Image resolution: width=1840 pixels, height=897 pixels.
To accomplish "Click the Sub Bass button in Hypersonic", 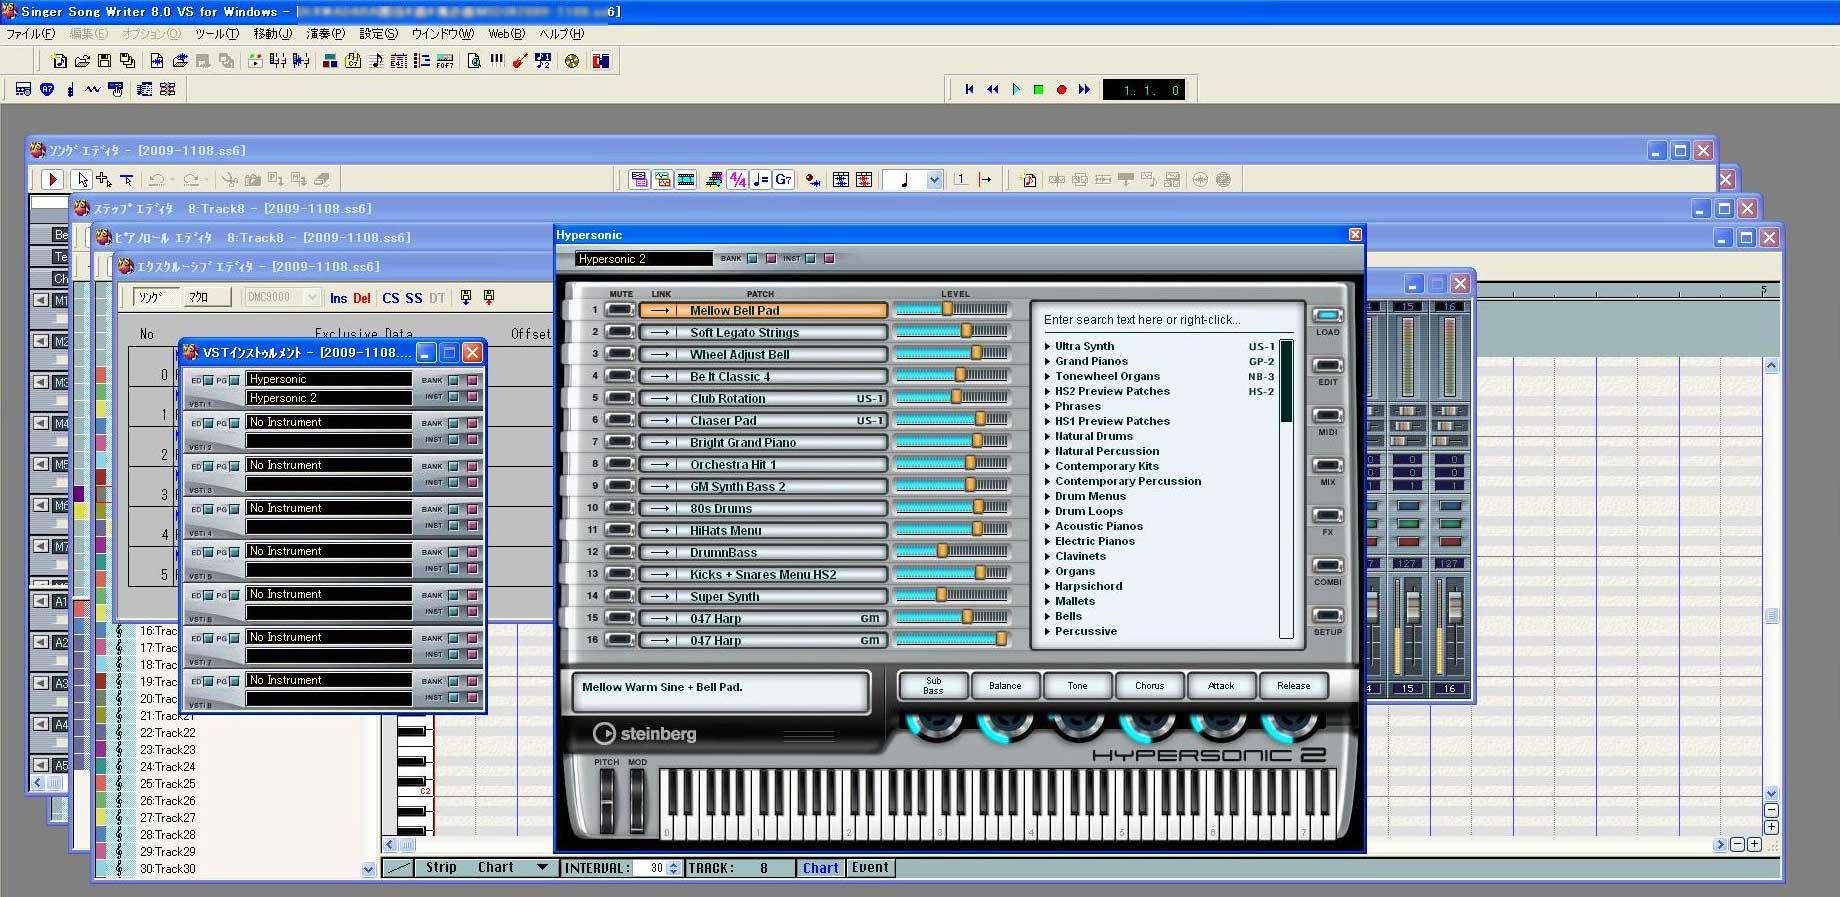I will coord(933,685).
